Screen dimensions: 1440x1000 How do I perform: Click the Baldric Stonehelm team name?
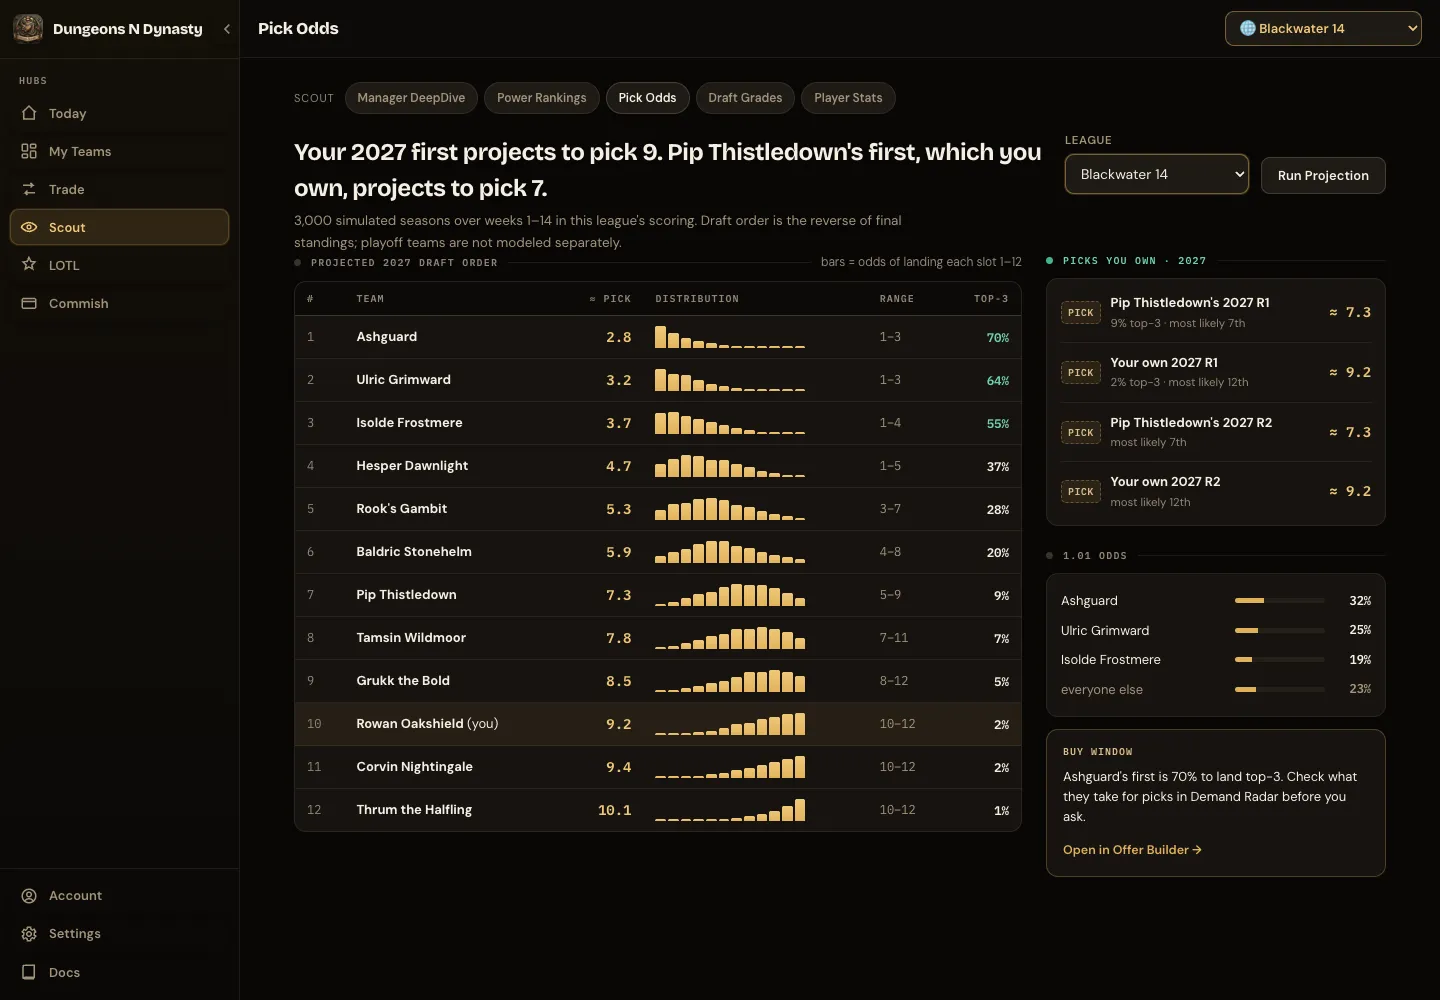point(414,552)
